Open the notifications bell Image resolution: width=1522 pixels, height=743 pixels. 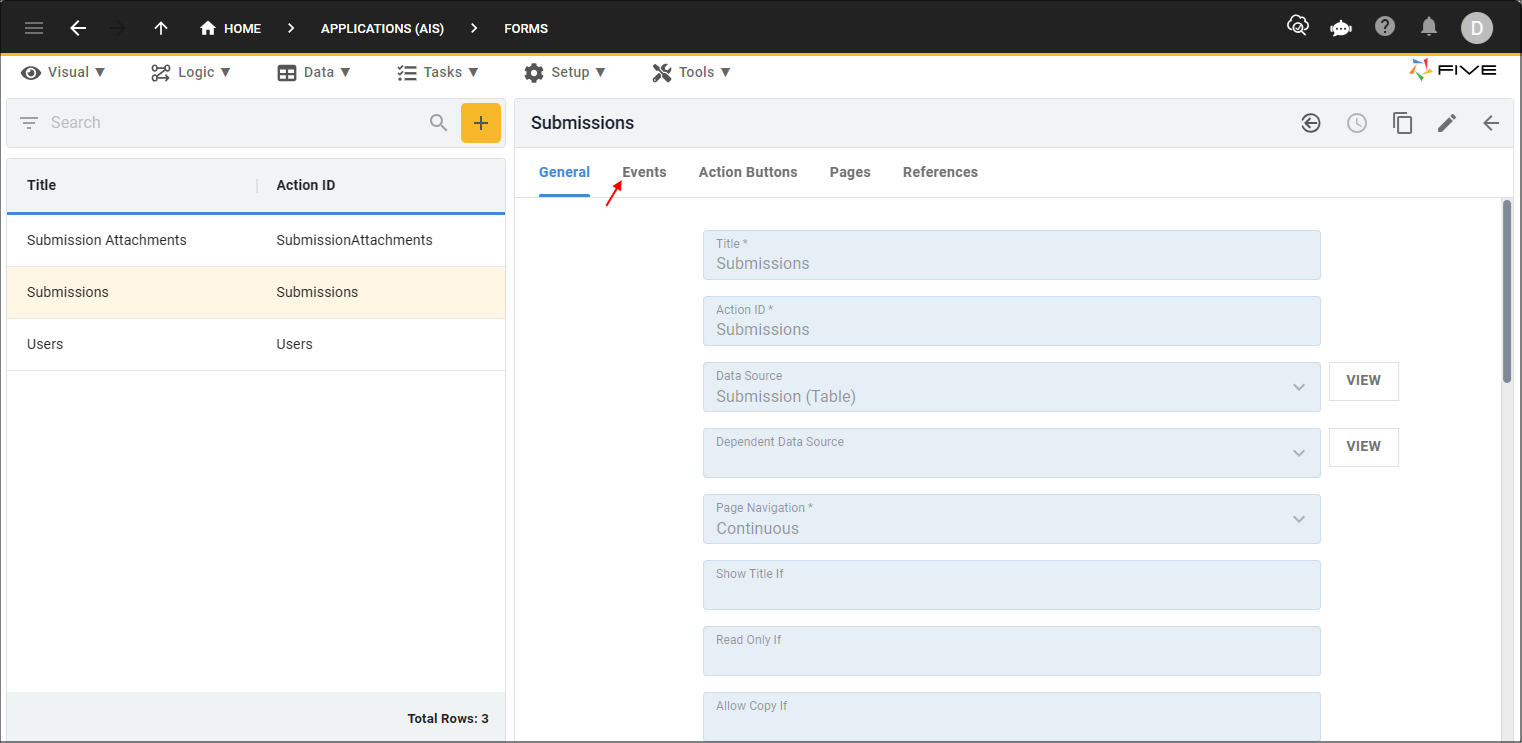1429,27
